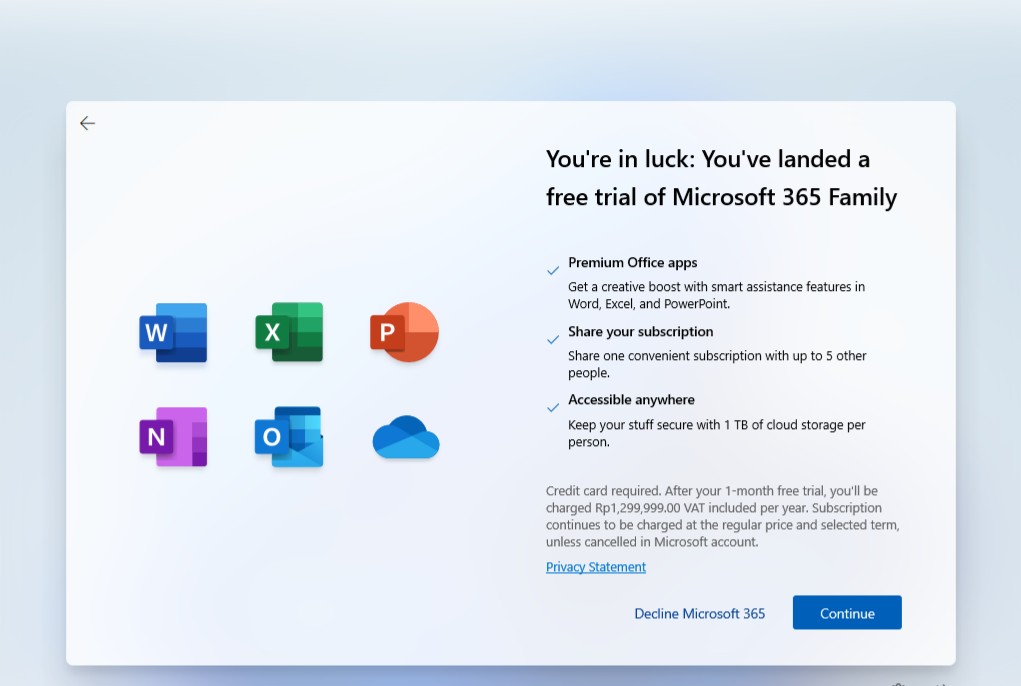Click the PowerPoint app icon

405,332
